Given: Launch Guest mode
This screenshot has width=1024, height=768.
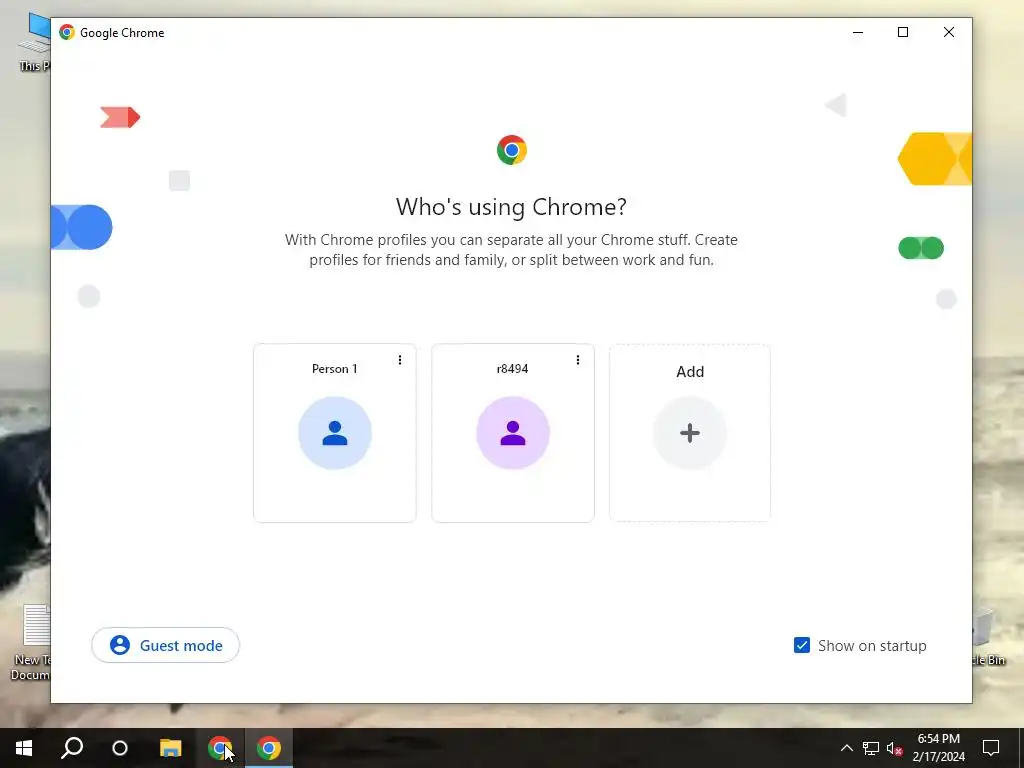Looking at the screenshot, I should (165, 645).
